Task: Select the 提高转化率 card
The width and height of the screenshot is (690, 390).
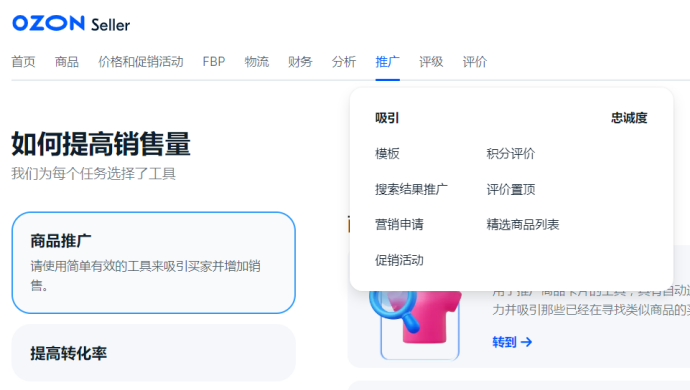Action: 154,353
